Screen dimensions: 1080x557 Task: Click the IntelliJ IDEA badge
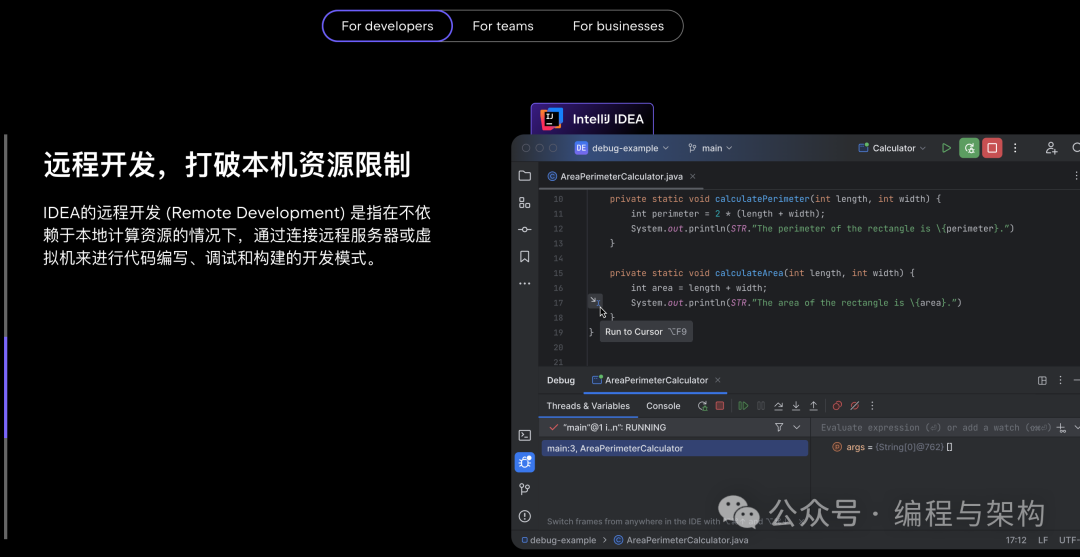coord(592,119)
